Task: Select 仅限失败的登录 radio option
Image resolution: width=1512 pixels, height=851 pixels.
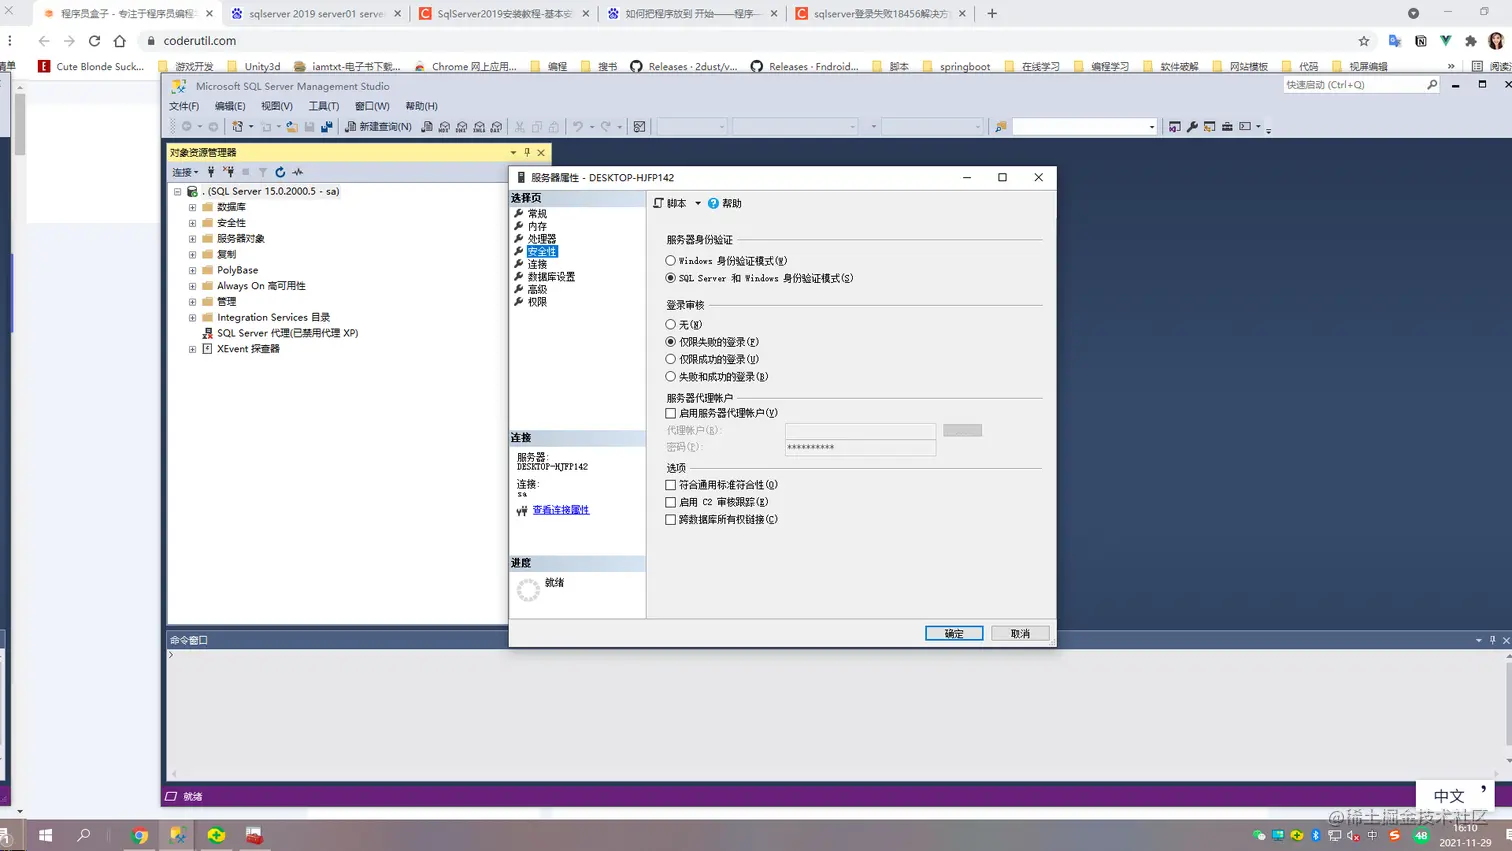Action: 671,342
